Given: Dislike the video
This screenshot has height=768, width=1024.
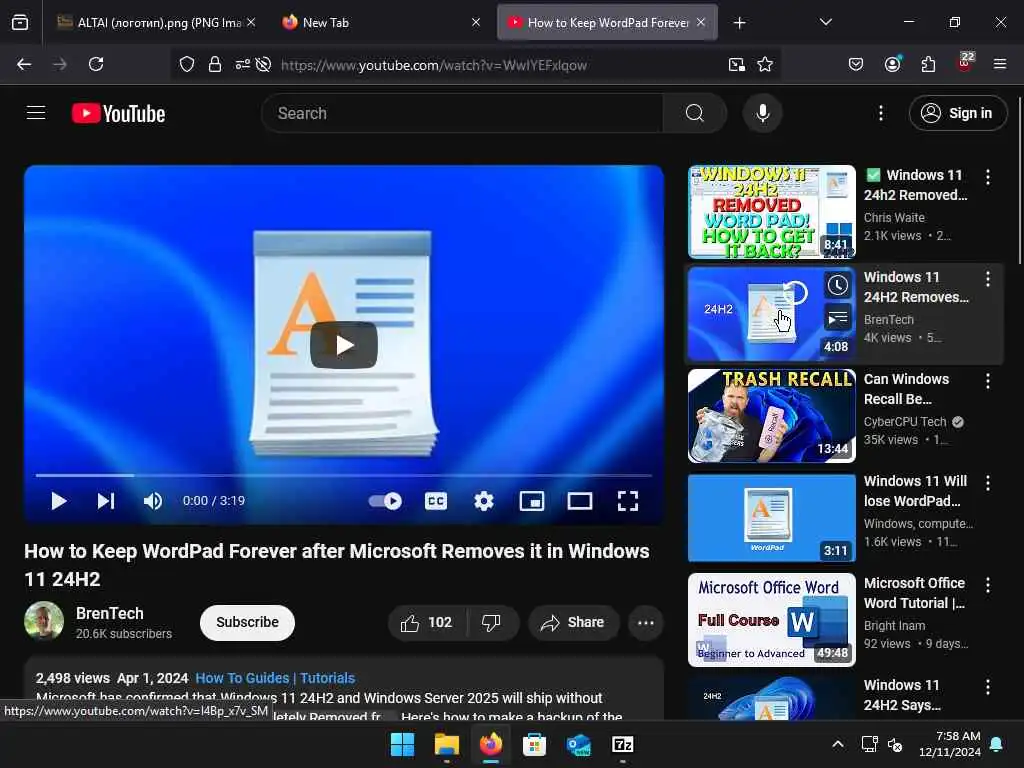Looking at the screenshot, I should 492,622.
